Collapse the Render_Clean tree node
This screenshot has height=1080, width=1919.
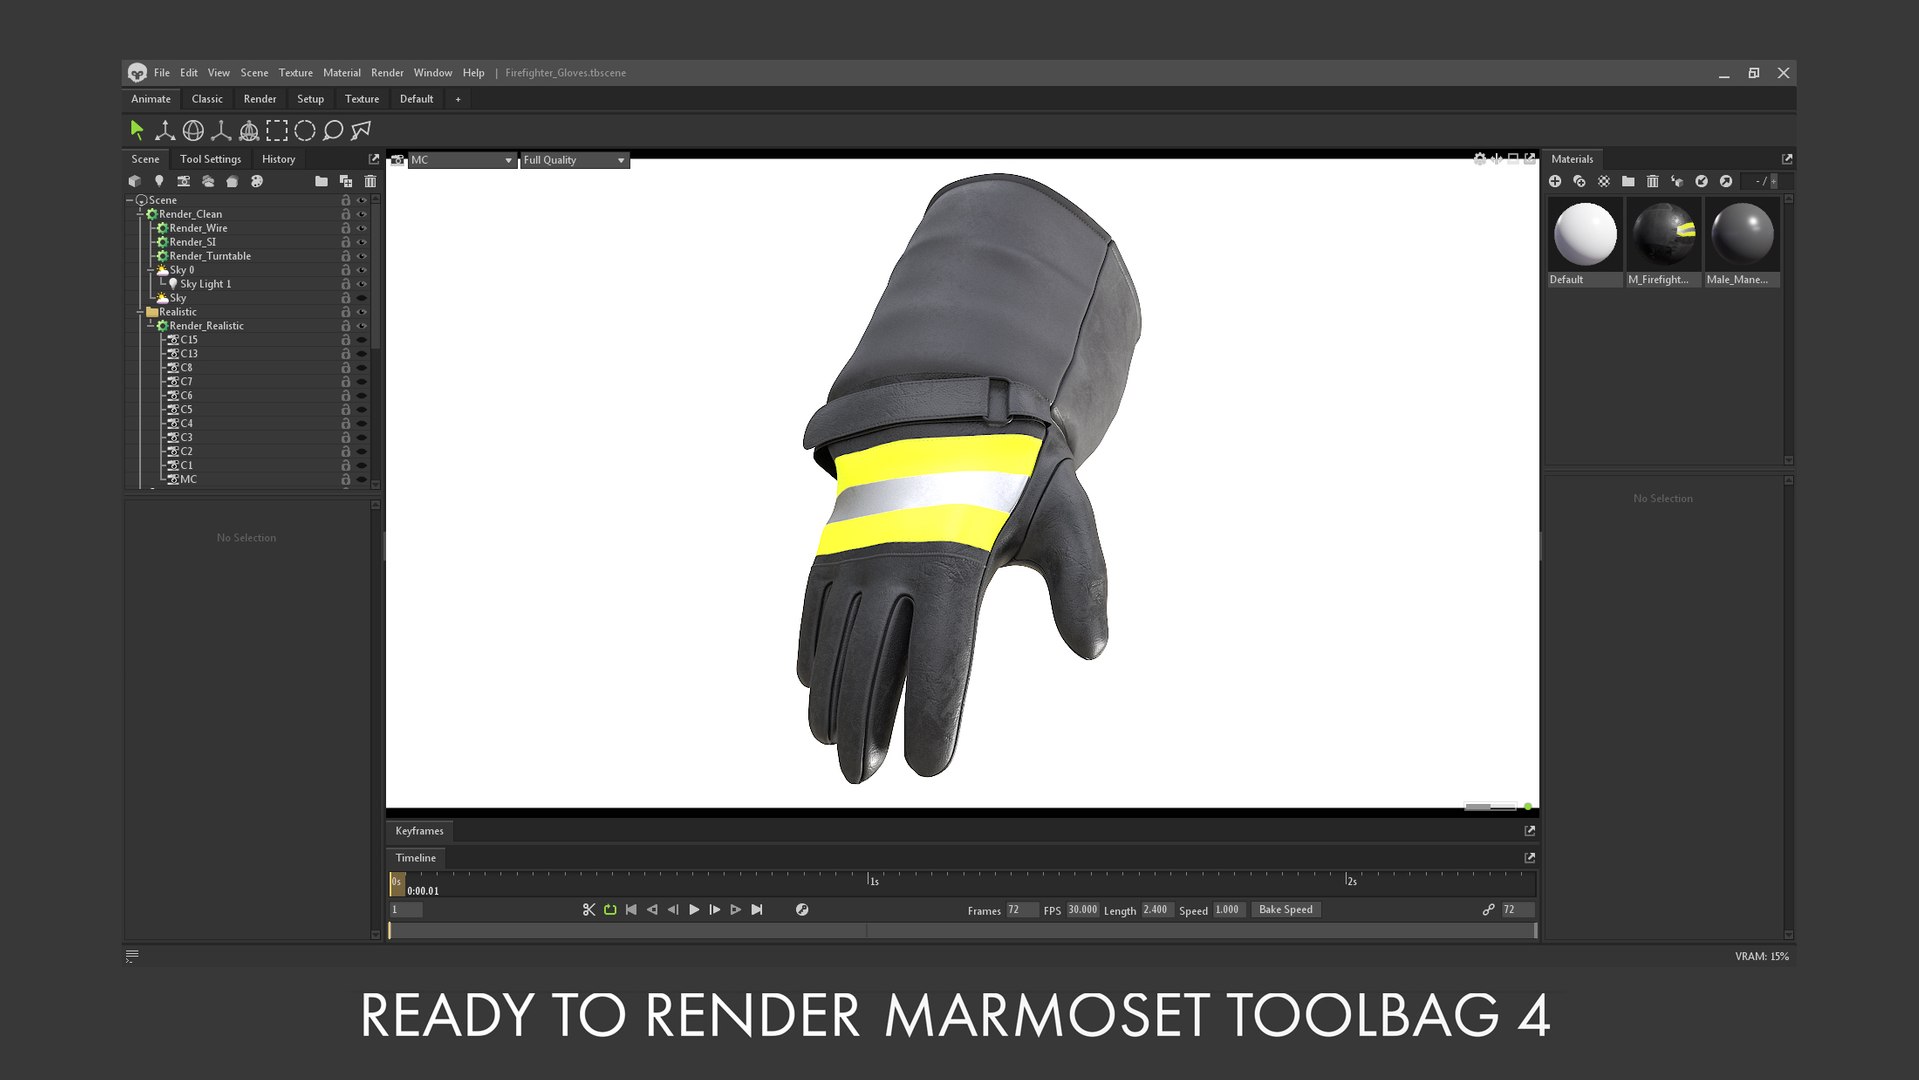(x=140, y=214)
